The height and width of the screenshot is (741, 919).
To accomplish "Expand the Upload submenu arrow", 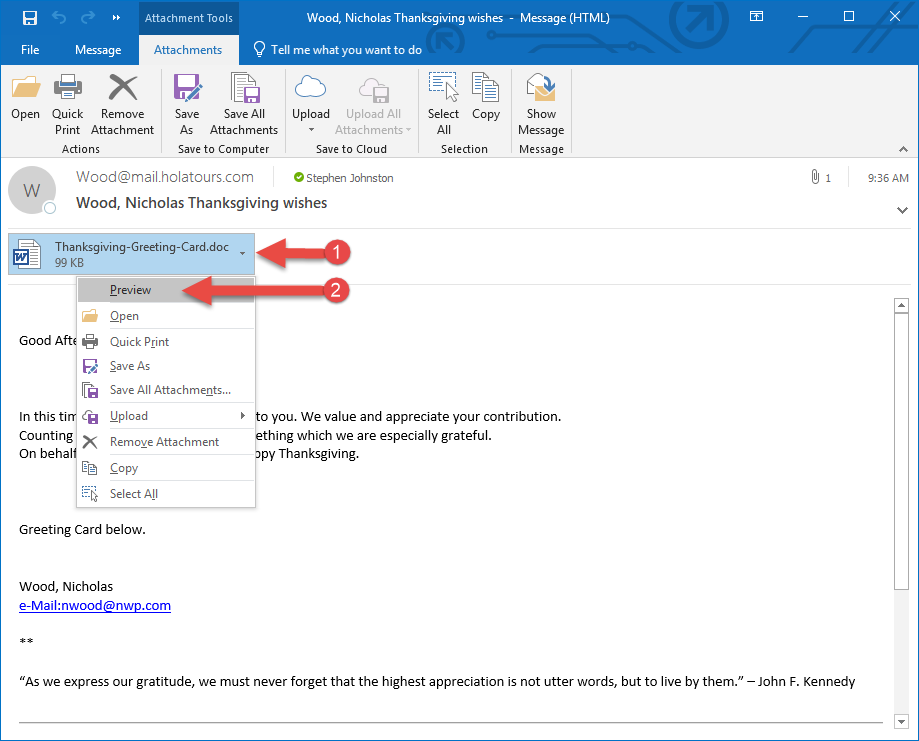I will click(x=243, y=416).
